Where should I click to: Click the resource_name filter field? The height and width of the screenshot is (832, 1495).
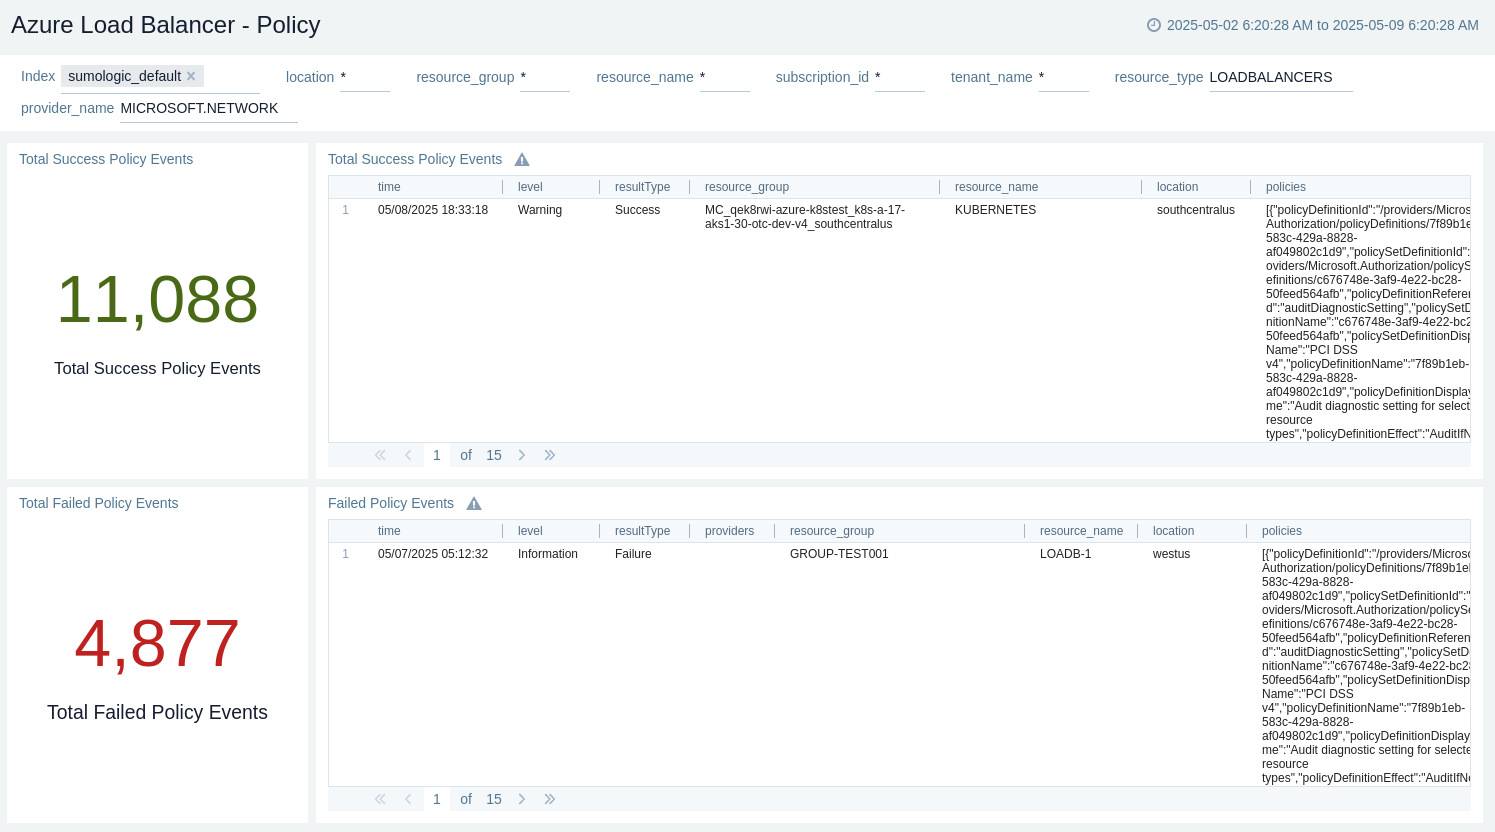[x=725, y=77]
